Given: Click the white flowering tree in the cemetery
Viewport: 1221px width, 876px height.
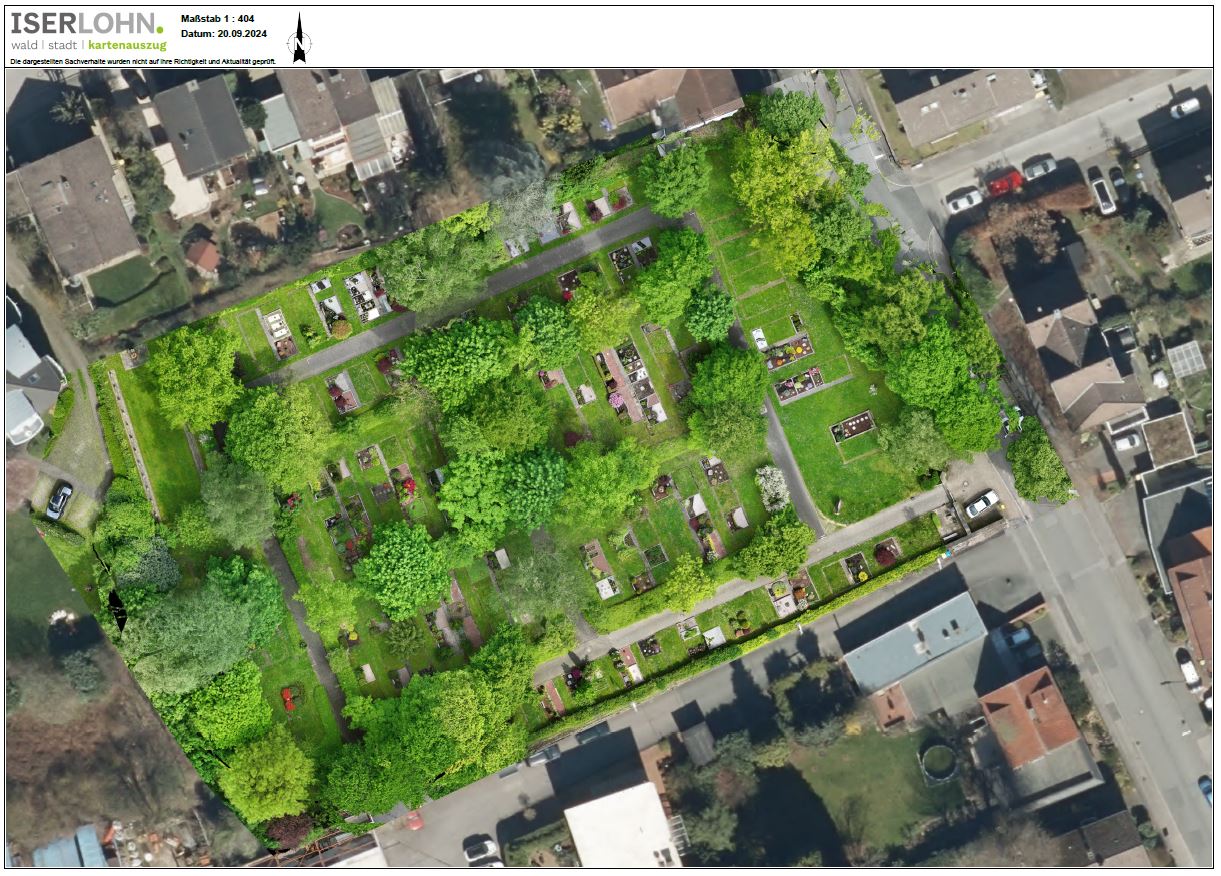Looking at the screenshot, I should click(772, 486).
